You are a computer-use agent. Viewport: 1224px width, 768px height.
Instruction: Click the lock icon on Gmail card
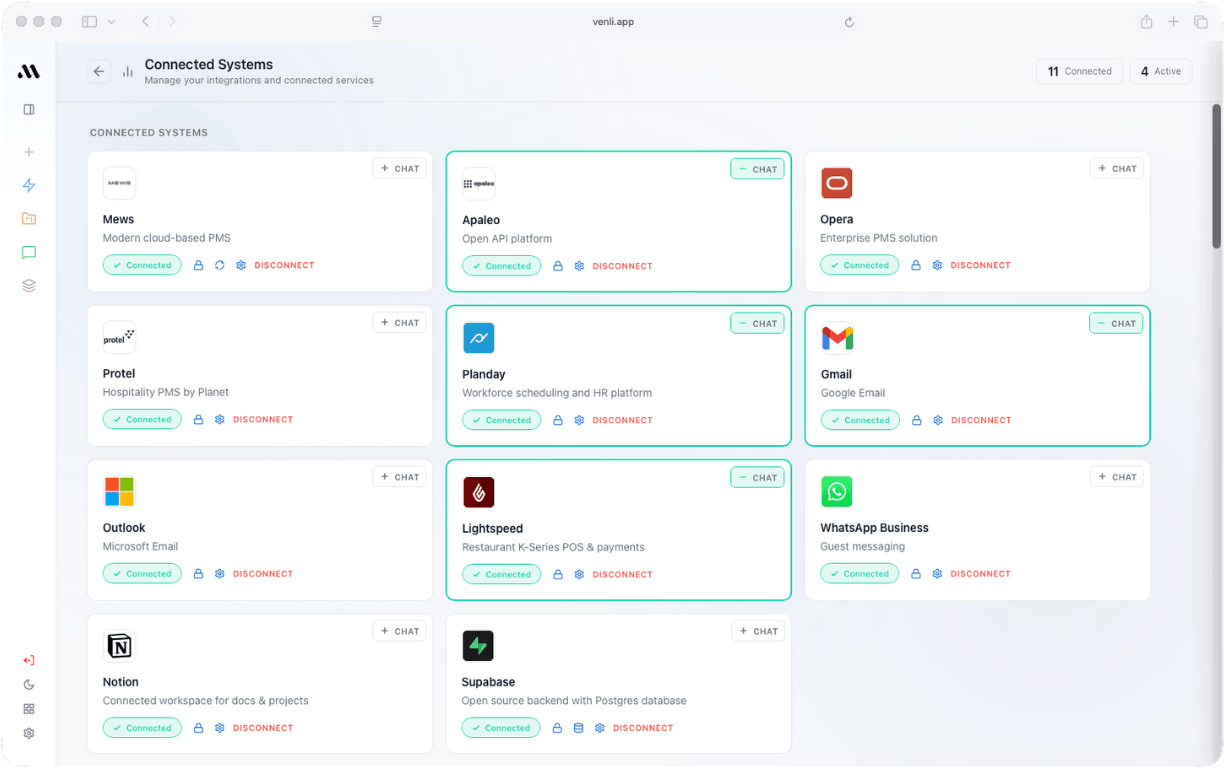click(916, 420)
